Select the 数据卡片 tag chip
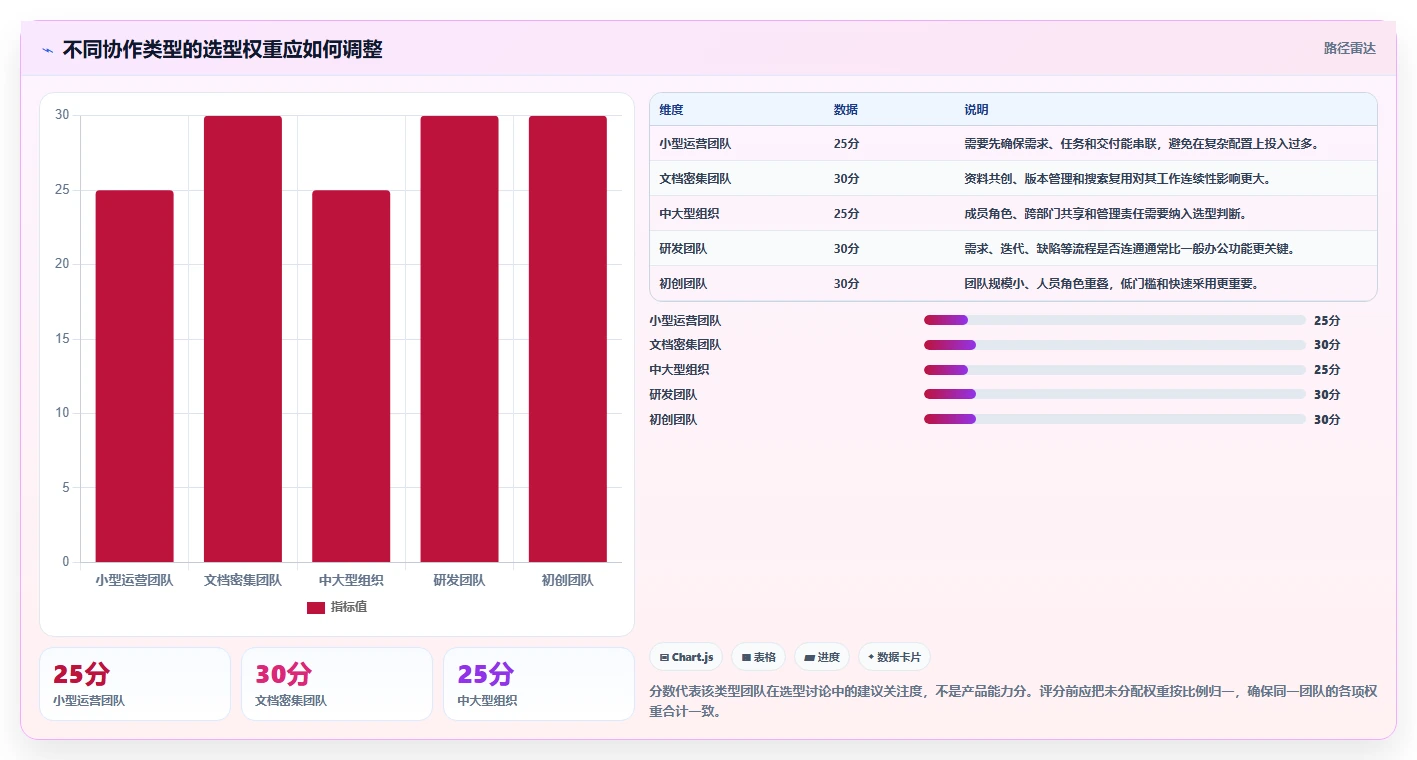1417x760 pixels. click(x=894, y=657)
